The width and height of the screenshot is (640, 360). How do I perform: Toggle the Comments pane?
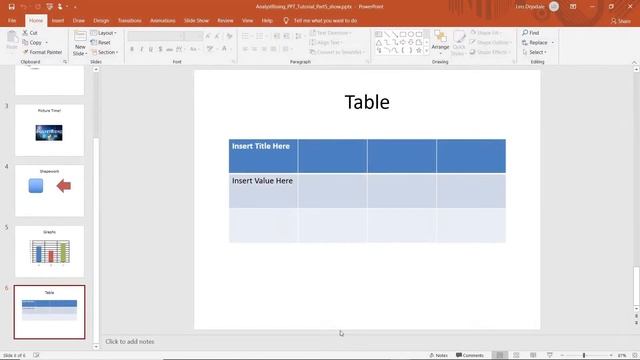pyautogui.click(x=469, y=355)
